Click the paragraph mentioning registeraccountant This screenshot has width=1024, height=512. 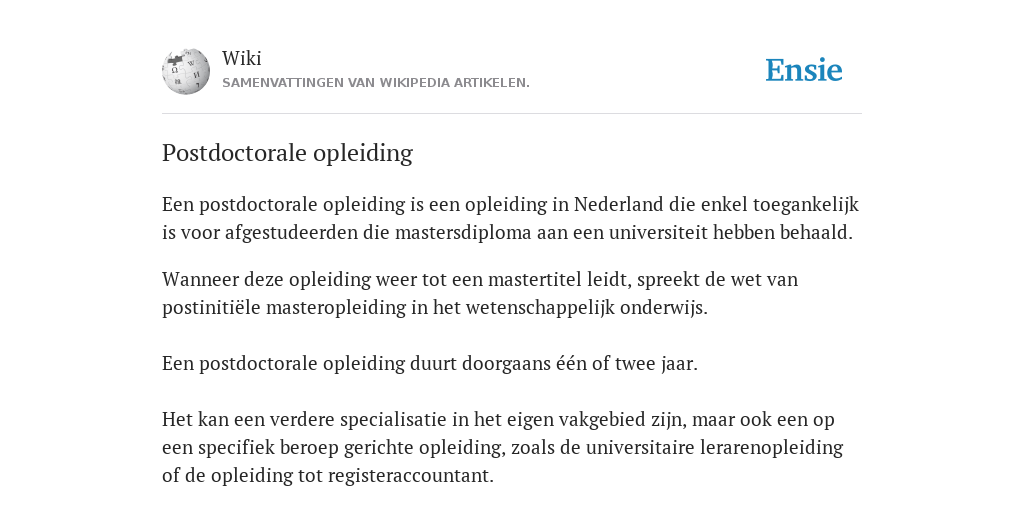(x=502, y=447)
